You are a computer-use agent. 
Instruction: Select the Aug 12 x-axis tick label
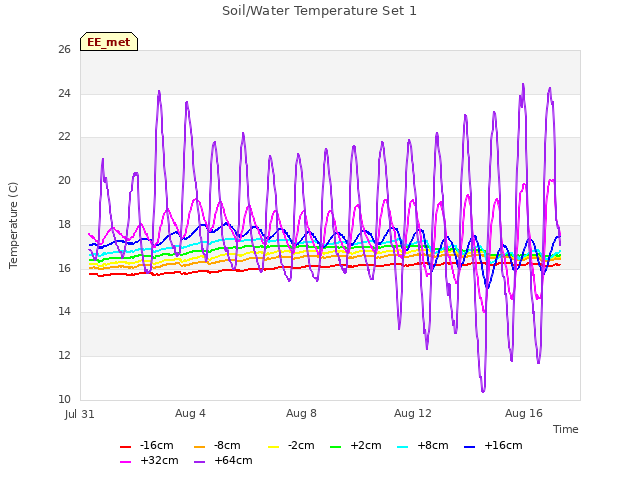click(x=413, y=413)
